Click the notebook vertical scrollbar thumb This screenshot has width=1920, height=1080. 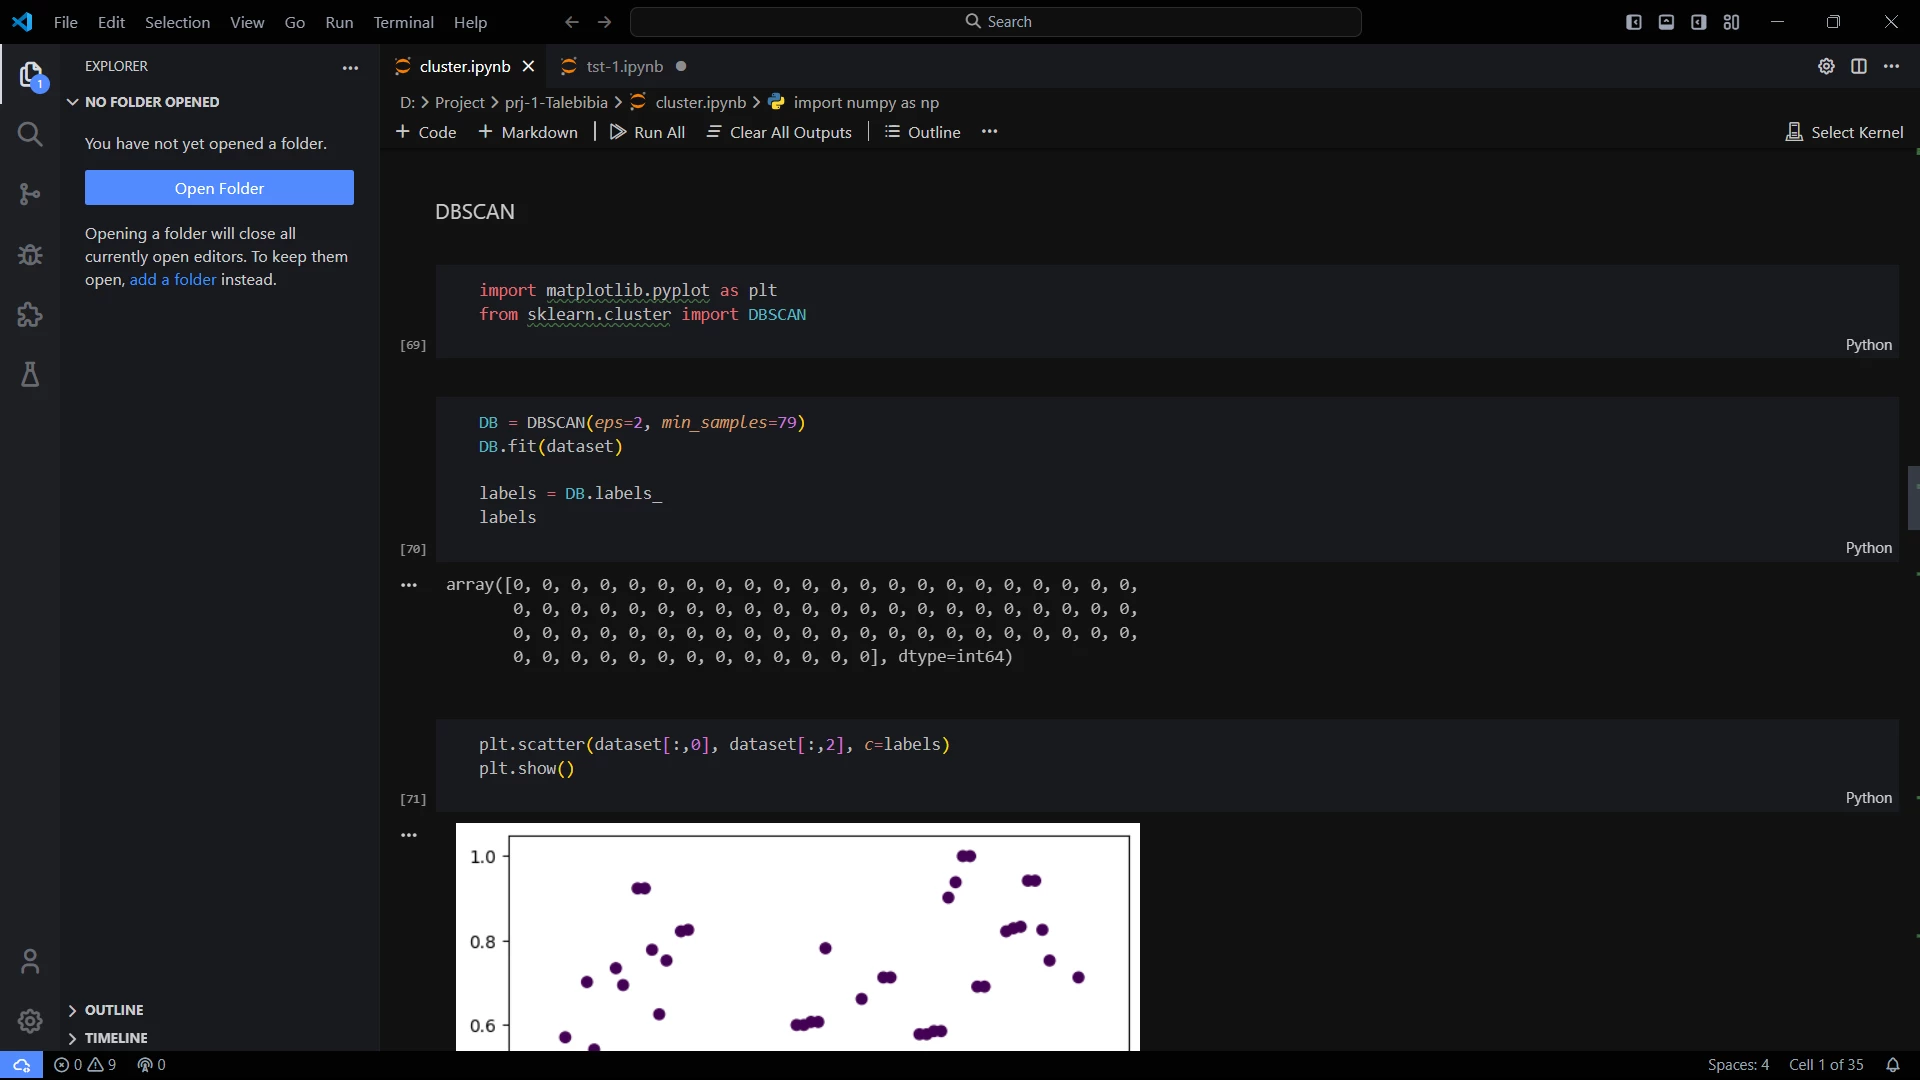[x=1913, y=497]
